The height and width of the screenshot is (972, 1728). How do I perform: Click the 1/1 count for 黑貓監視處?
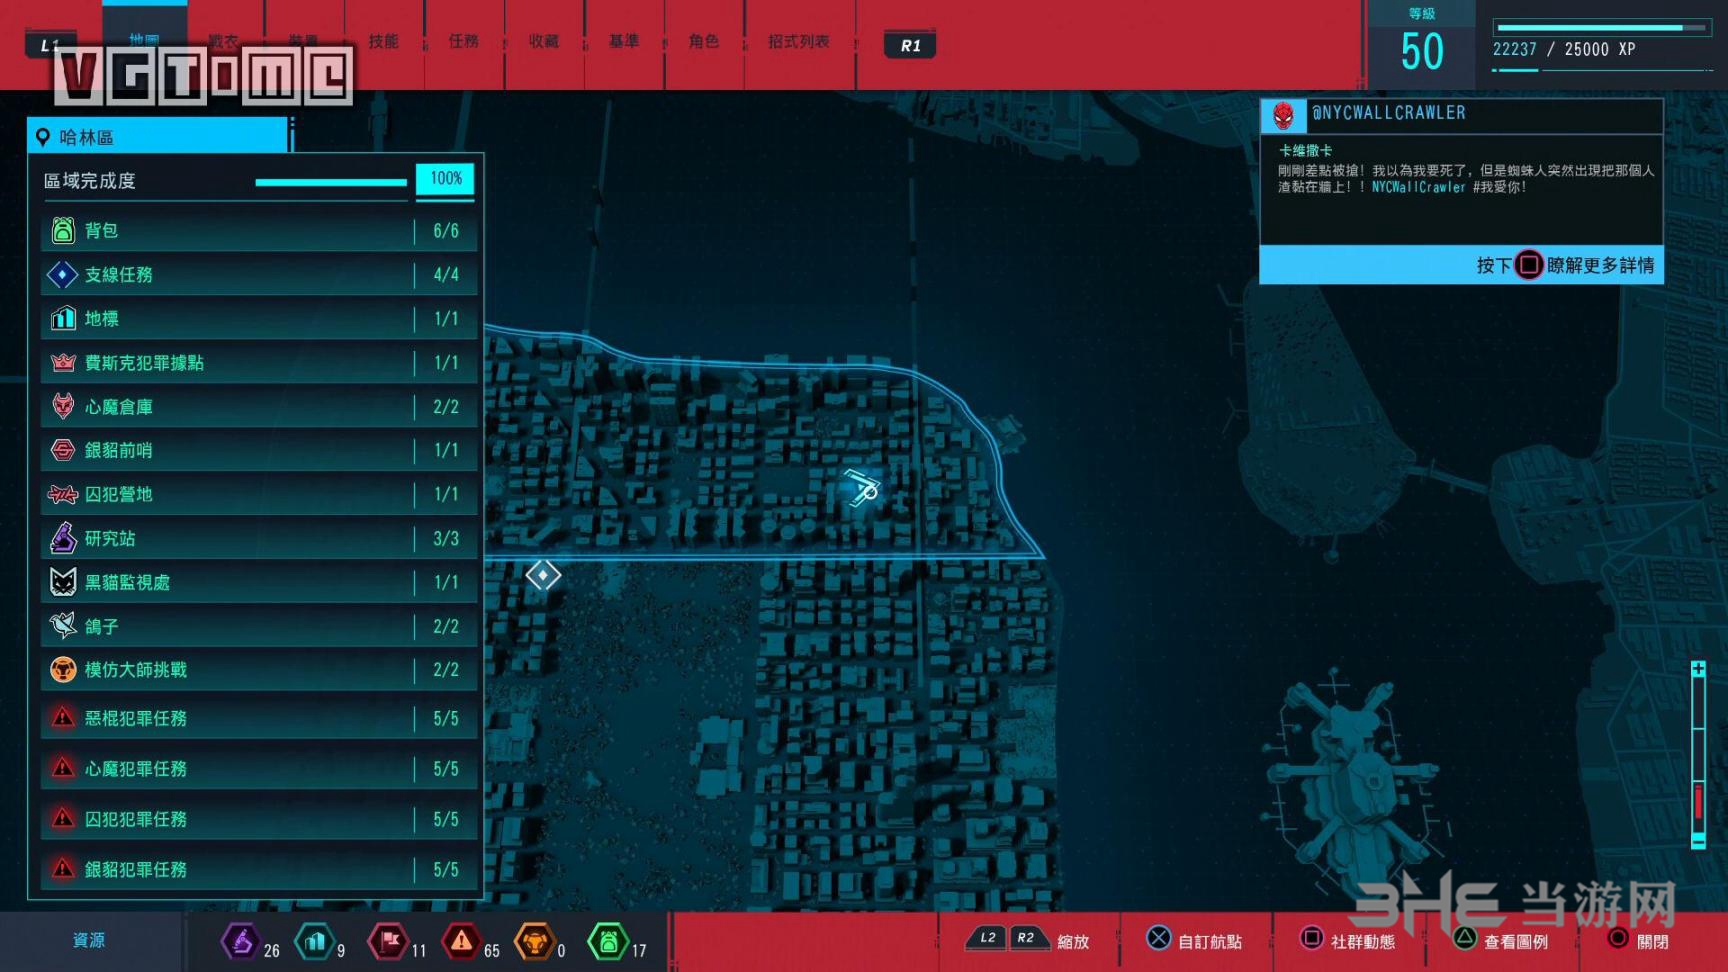[x=446, y=582]
